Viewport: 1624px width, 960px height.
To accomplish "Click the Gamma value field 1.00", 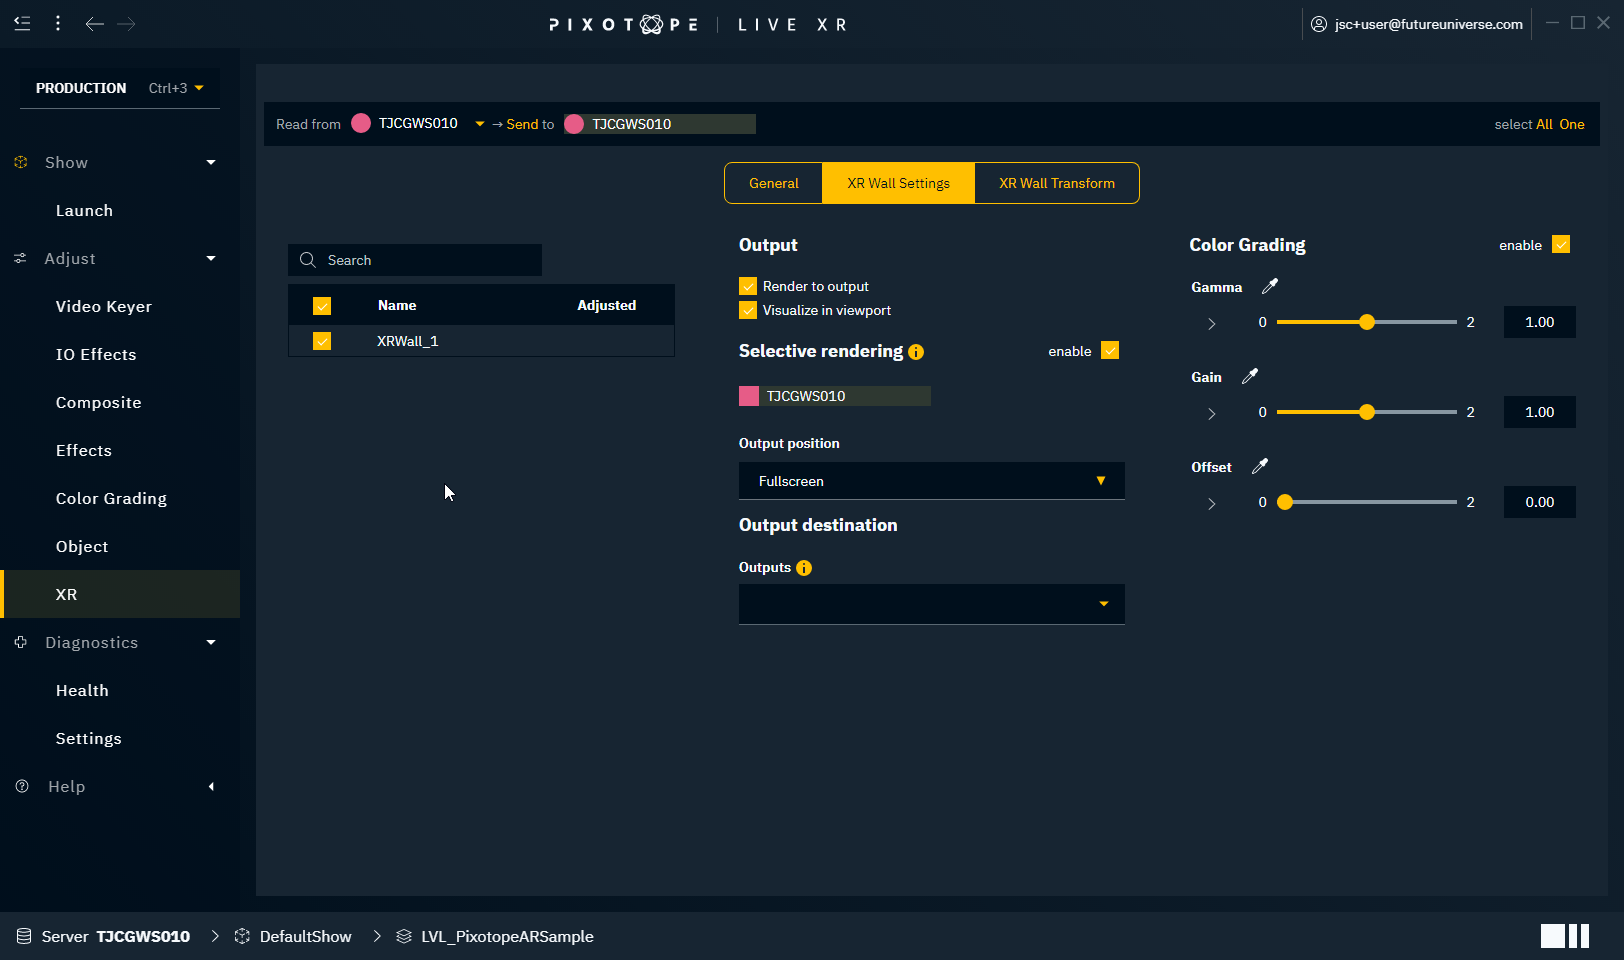I will (1540, 322).
